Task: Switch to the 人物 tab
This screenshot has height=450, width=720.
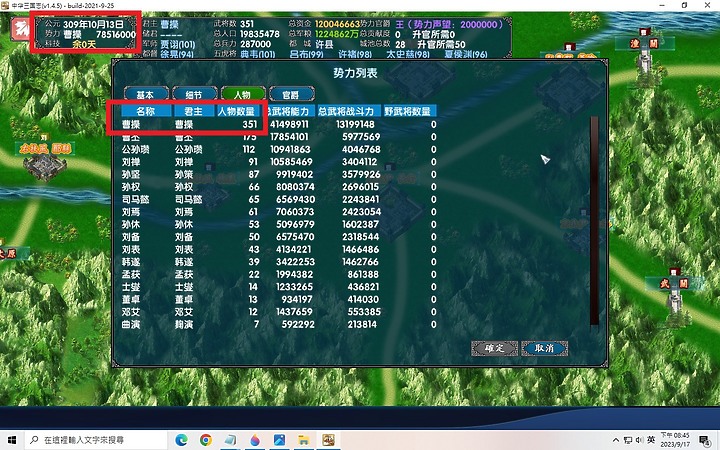Action: pyautogui.click(x=242, y=94)
